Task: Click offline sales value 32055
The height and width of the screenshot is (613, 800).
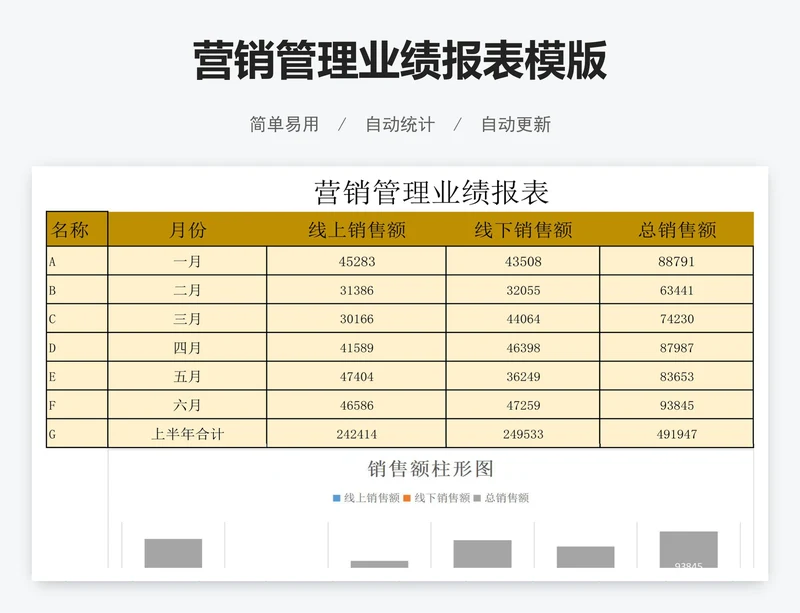Action: [523, 290]
